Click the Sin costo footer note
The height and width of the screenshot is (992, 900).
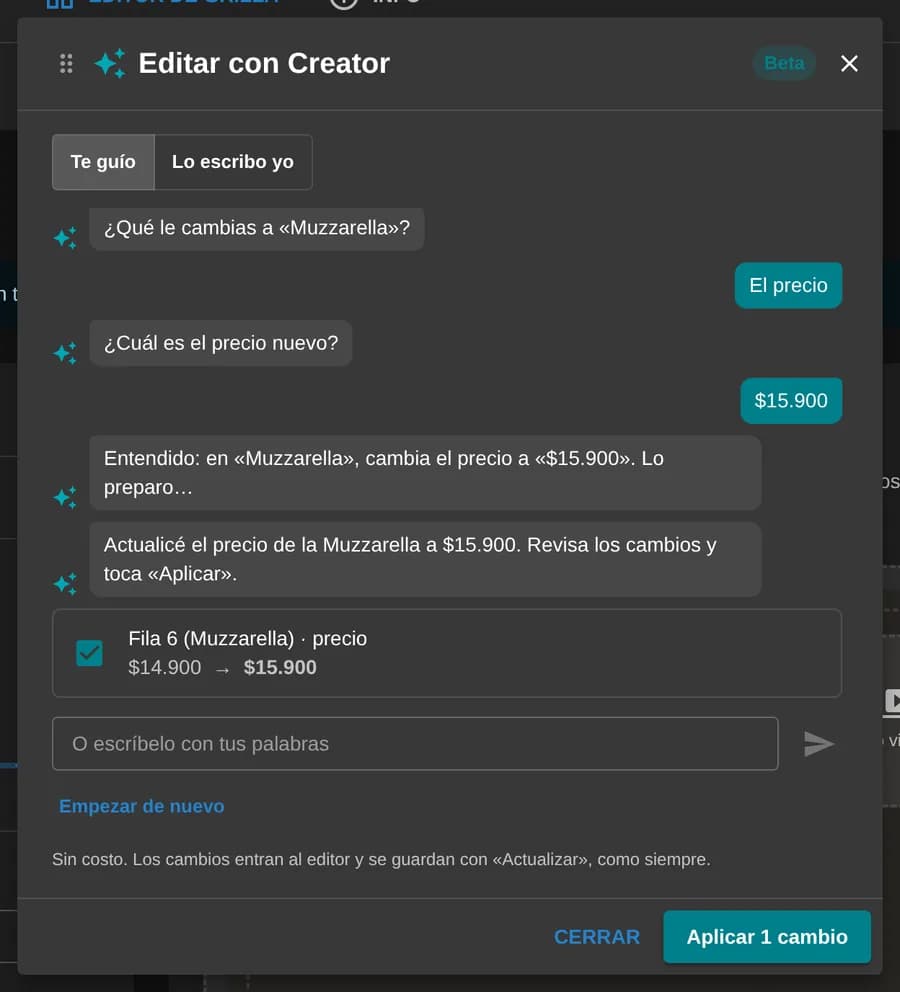[381, 860]
